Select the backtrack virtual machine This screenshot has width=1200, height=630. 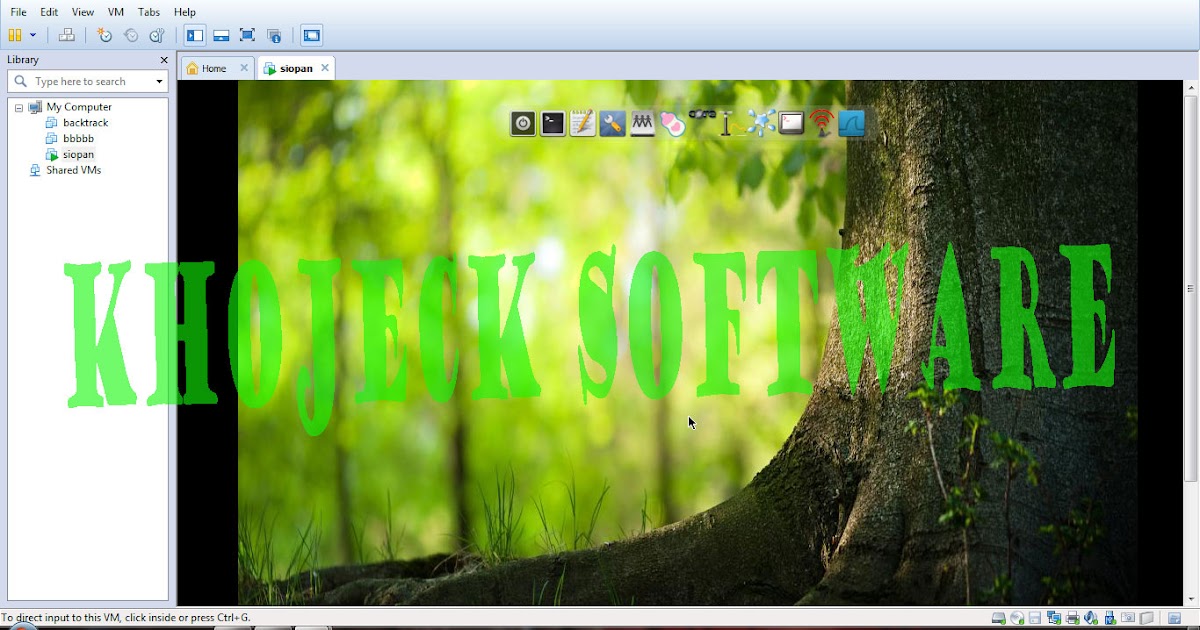[85, 123]
